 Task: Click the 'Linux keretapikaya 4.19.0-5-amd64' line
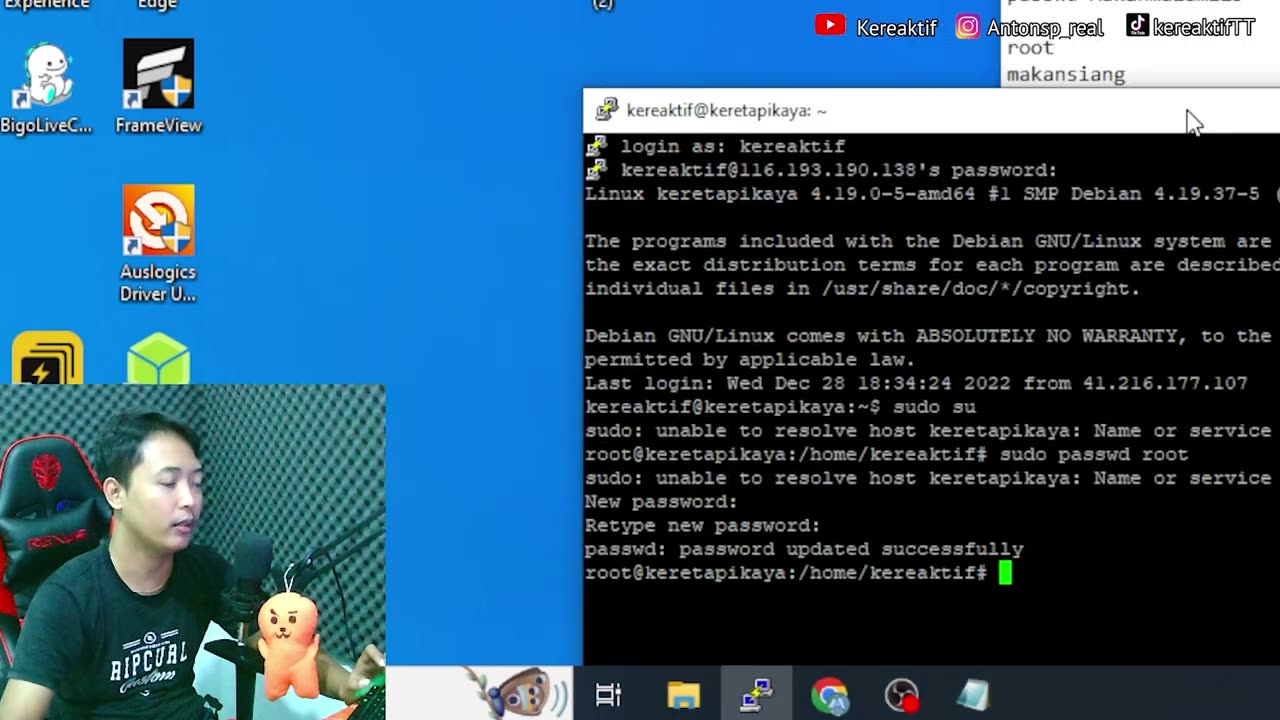pos(932,194)
